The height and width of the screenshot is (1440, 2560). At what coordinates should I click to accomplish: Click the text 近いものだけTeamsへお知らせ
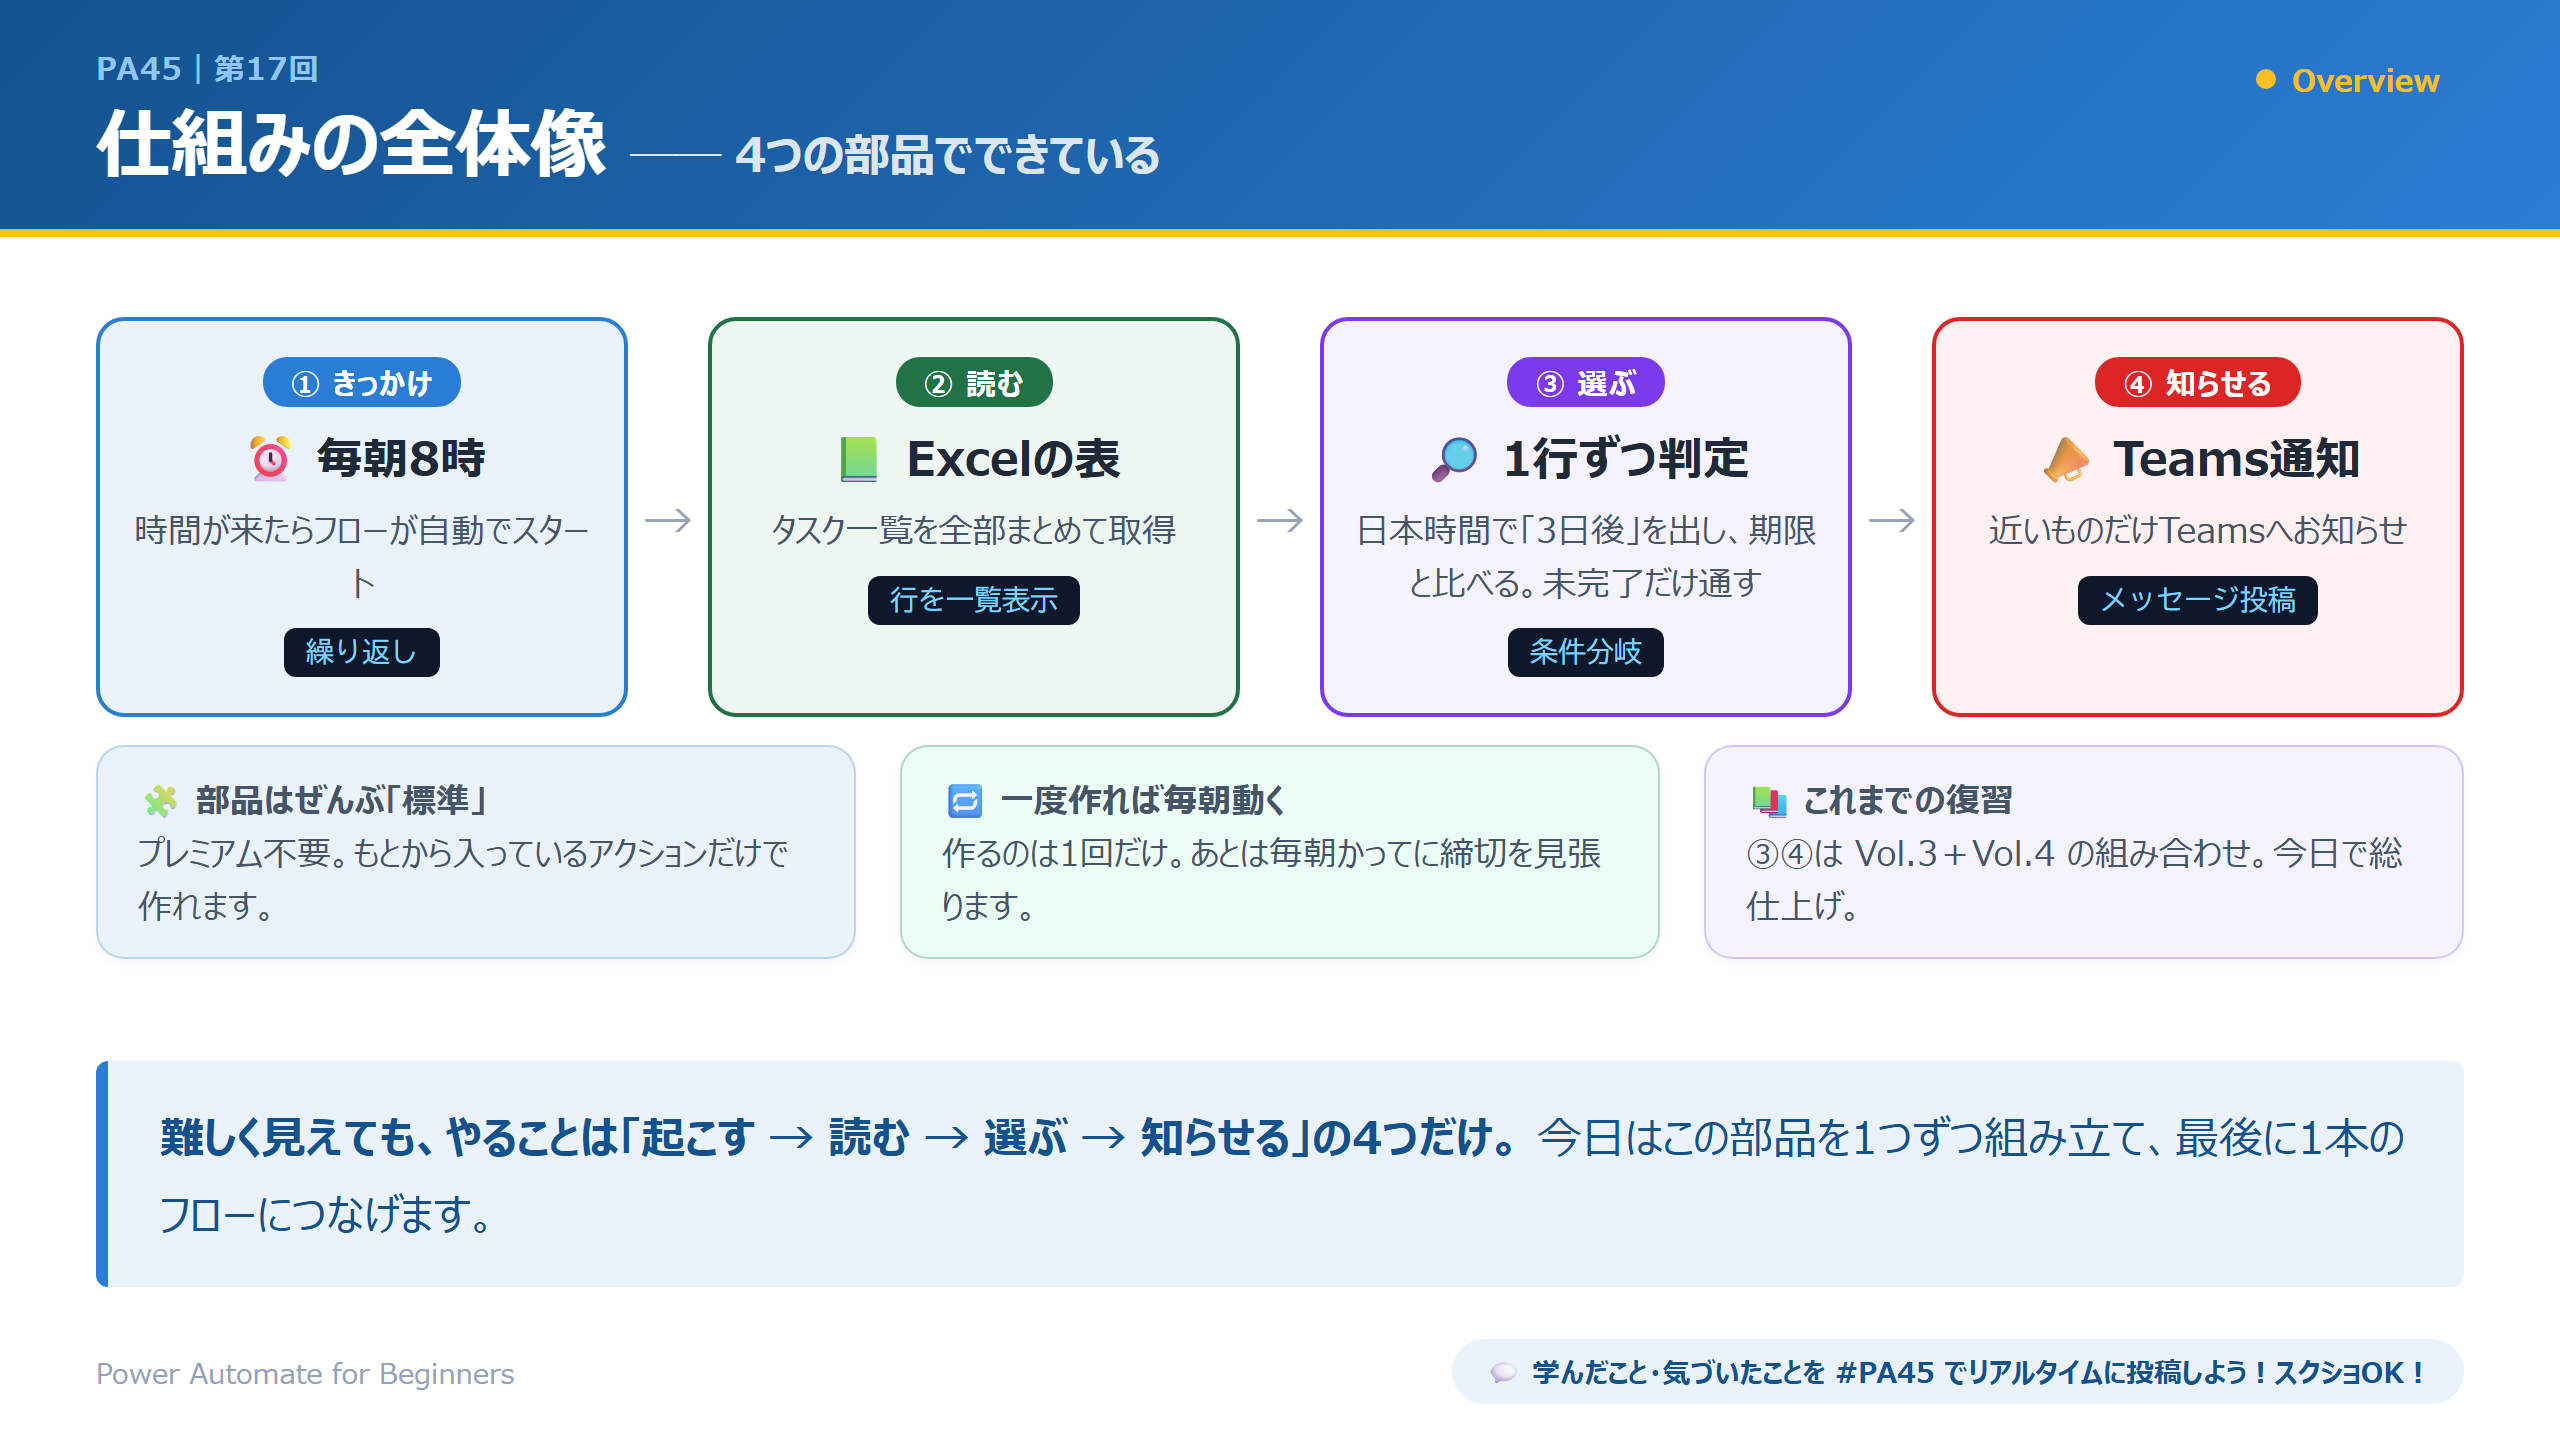tap(2198, 530)
